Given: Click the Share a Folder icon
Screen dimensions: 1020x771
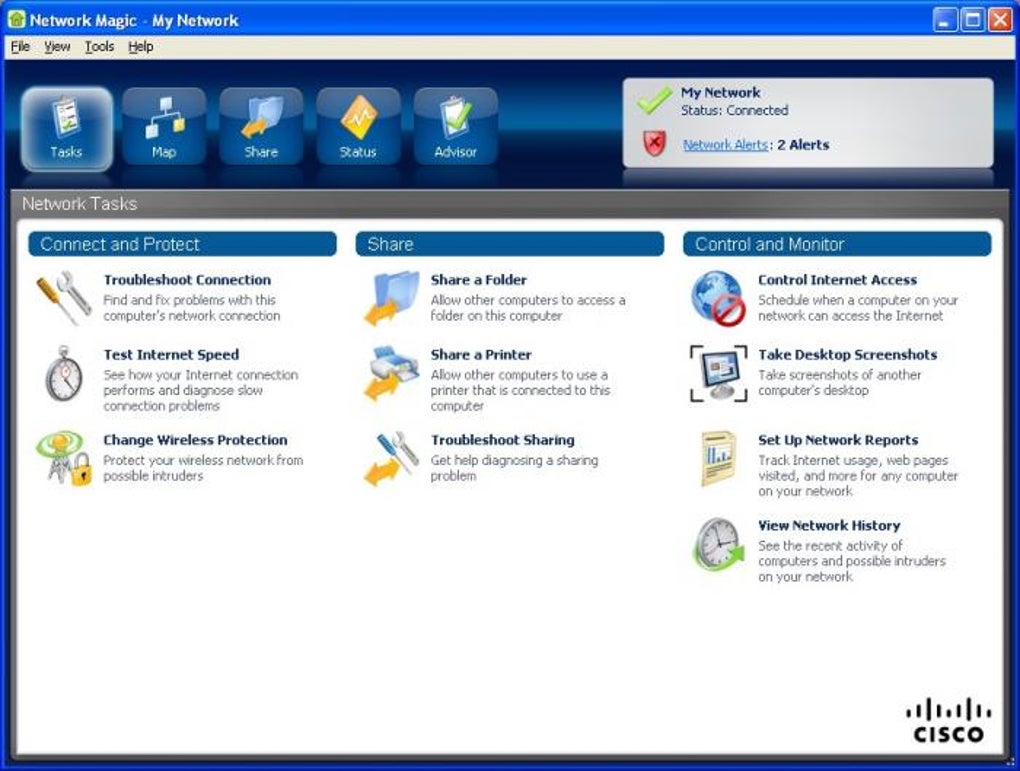Looking at the screenshot, I should click(x=392, y=298).
